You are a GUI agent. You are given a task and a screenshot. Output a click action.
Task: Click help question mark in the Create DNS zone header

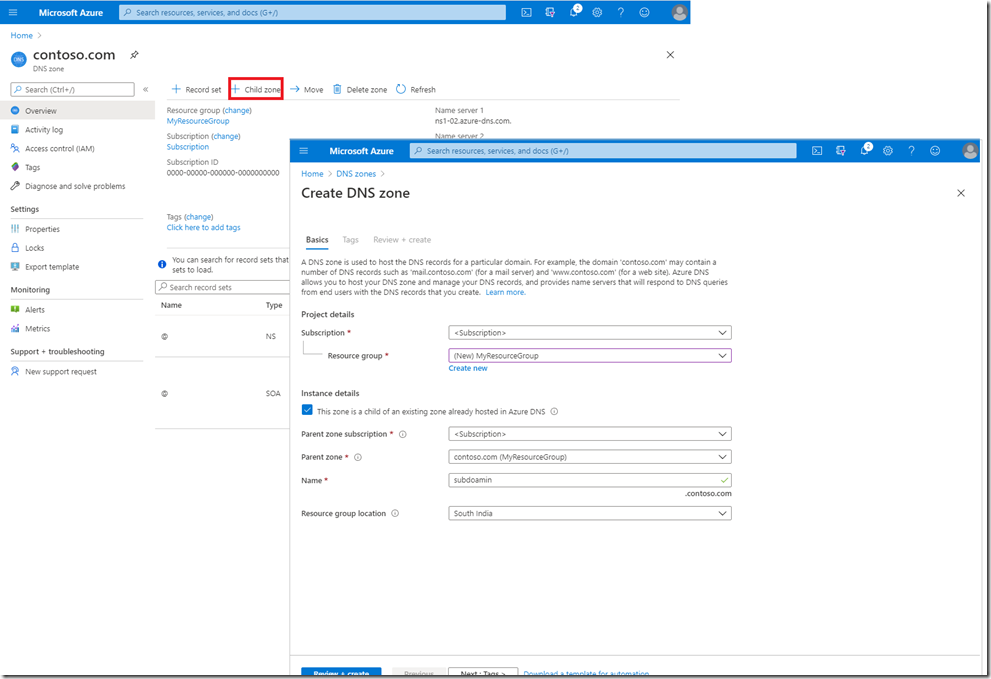point(911,151)
